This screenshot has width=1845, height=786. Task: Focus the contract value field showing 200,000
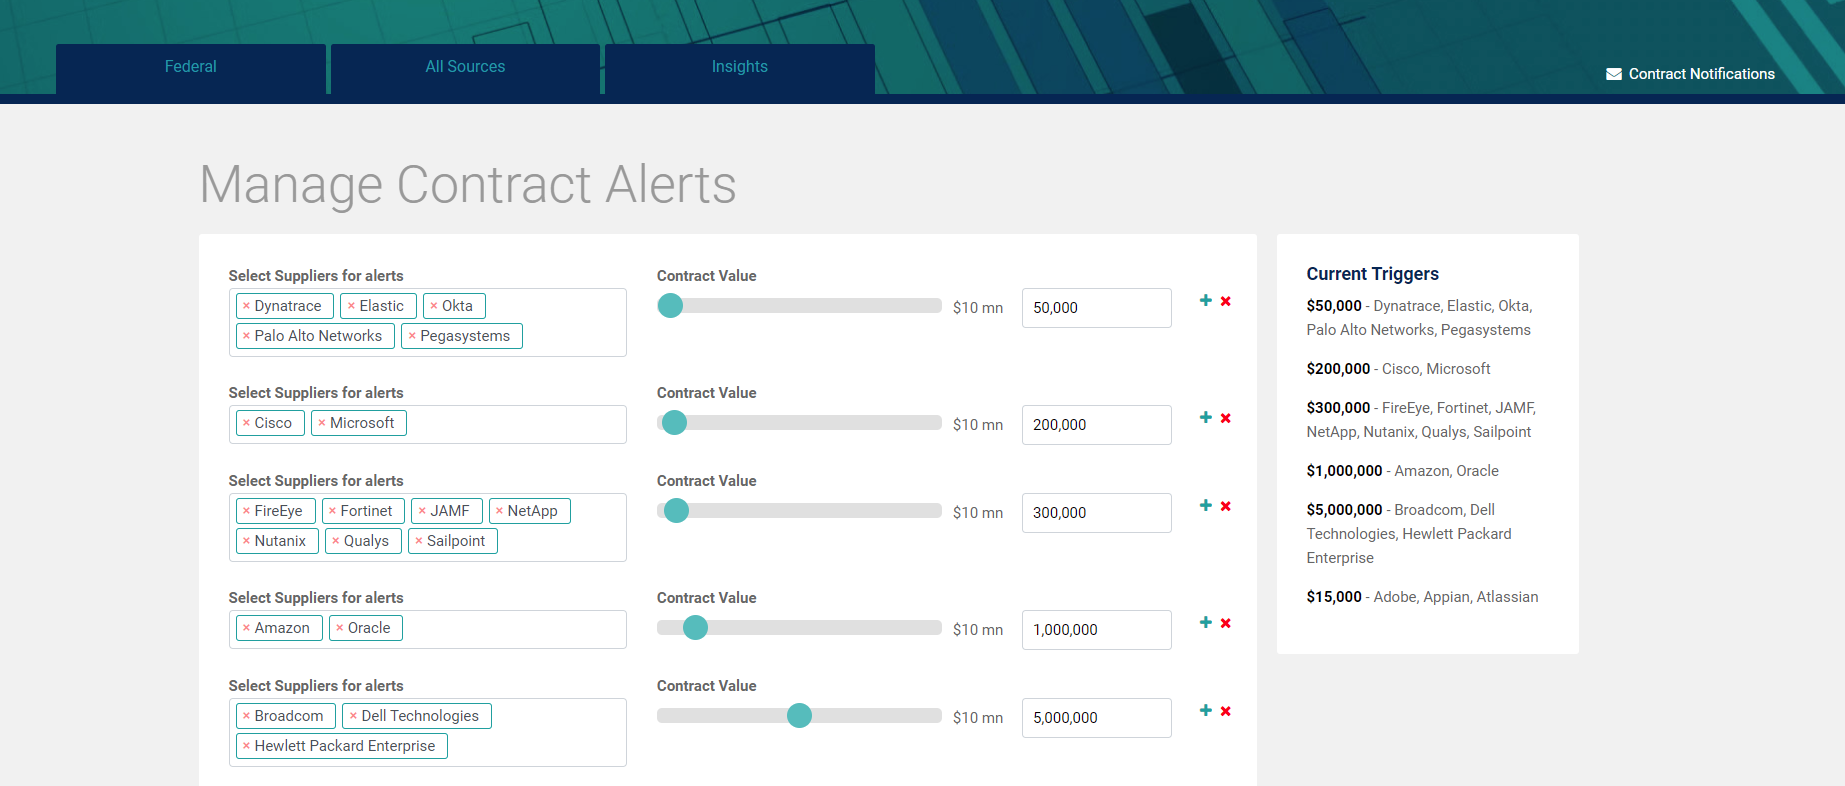[x=1096, y=425]
